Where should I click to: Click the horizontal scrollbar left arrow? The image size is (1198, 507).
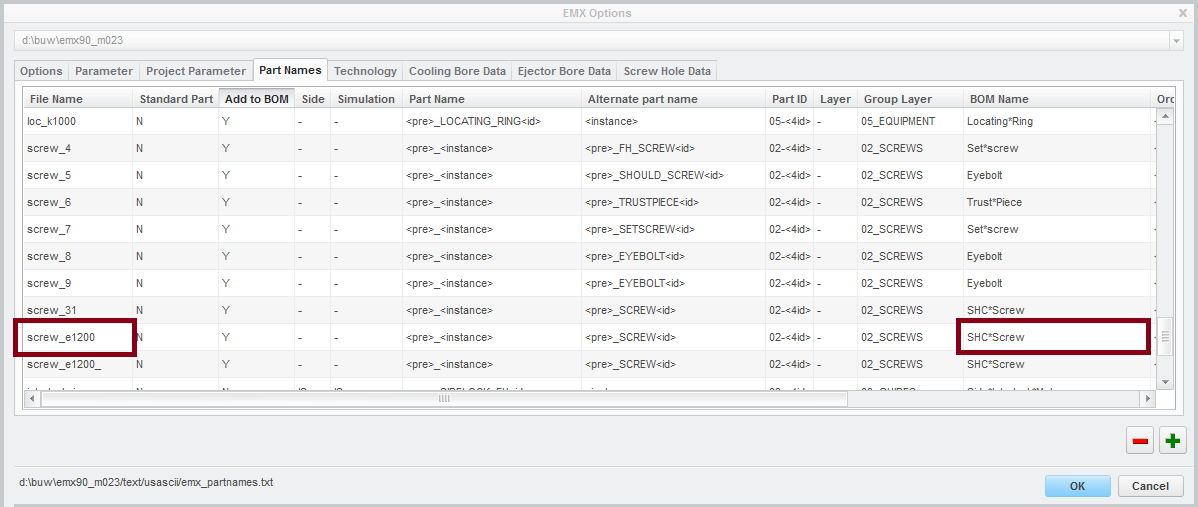click(32, 399)
